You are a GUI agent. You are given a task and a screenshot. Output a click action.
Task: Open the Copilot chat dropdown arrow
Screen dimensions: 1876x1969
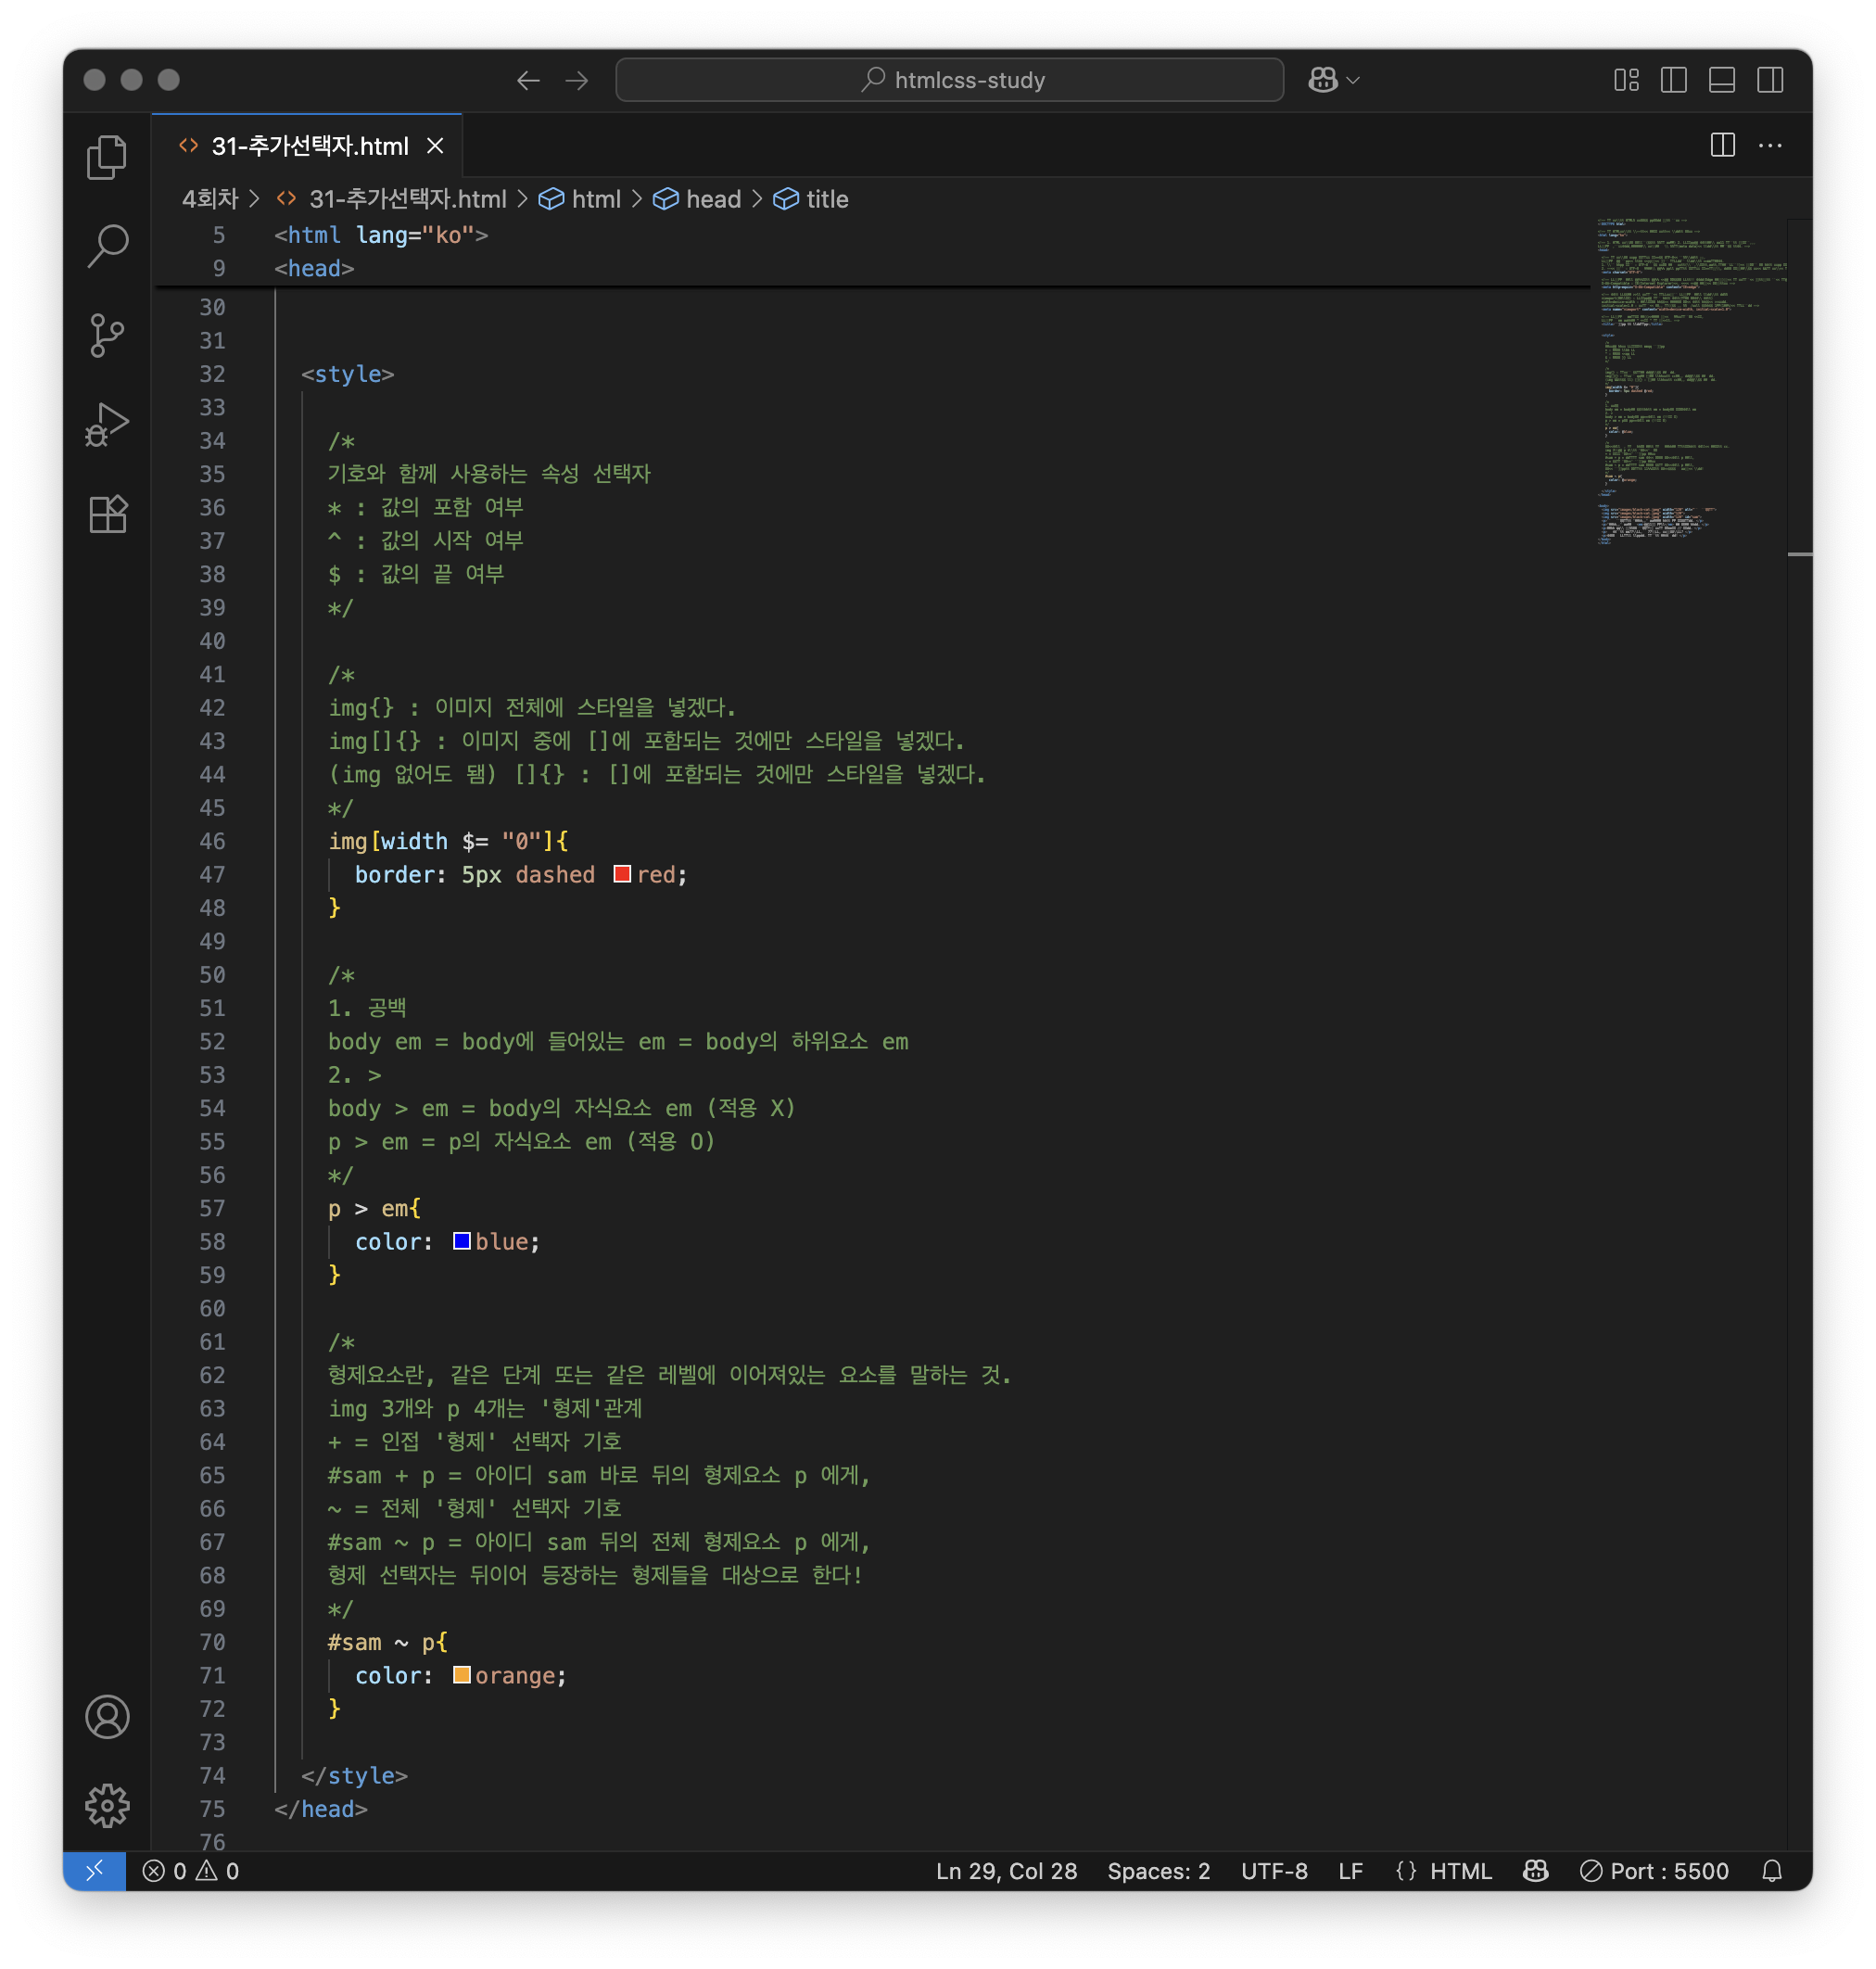[x=1354, y=80]
